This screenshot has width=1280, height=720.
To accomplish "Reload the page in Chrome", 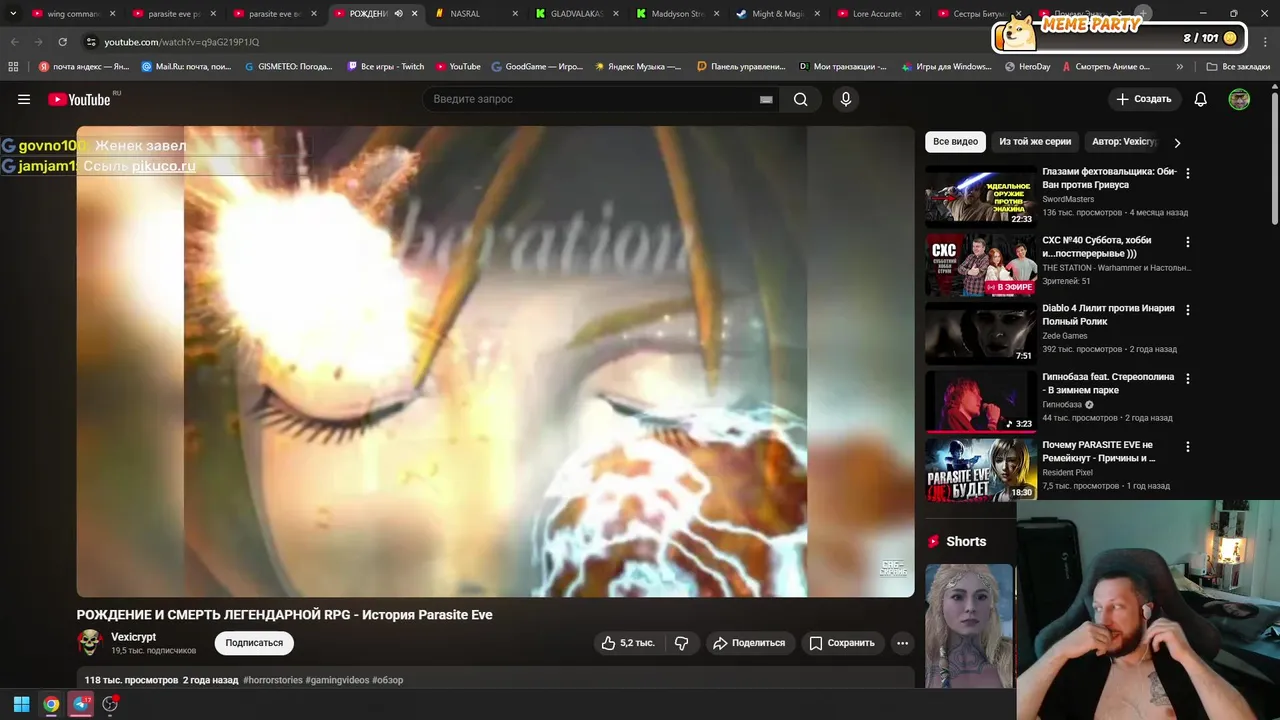I will click(63, 42).
